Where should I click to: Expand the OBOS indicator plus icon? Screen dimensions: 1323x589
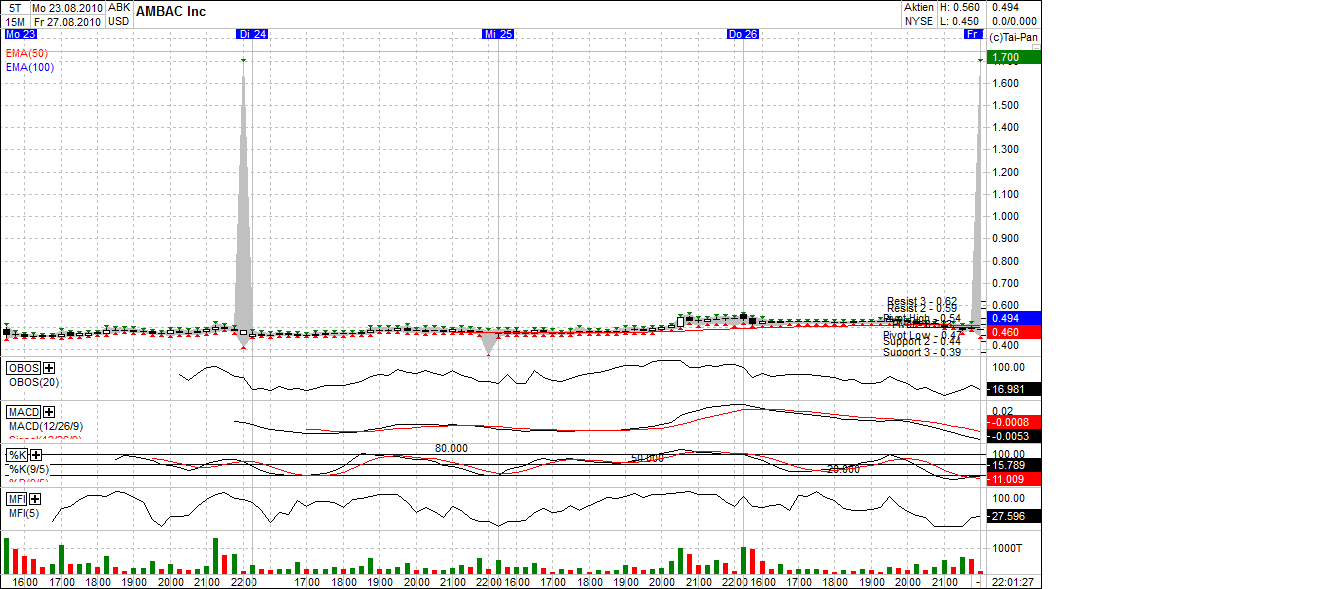[x=49, y=368]
